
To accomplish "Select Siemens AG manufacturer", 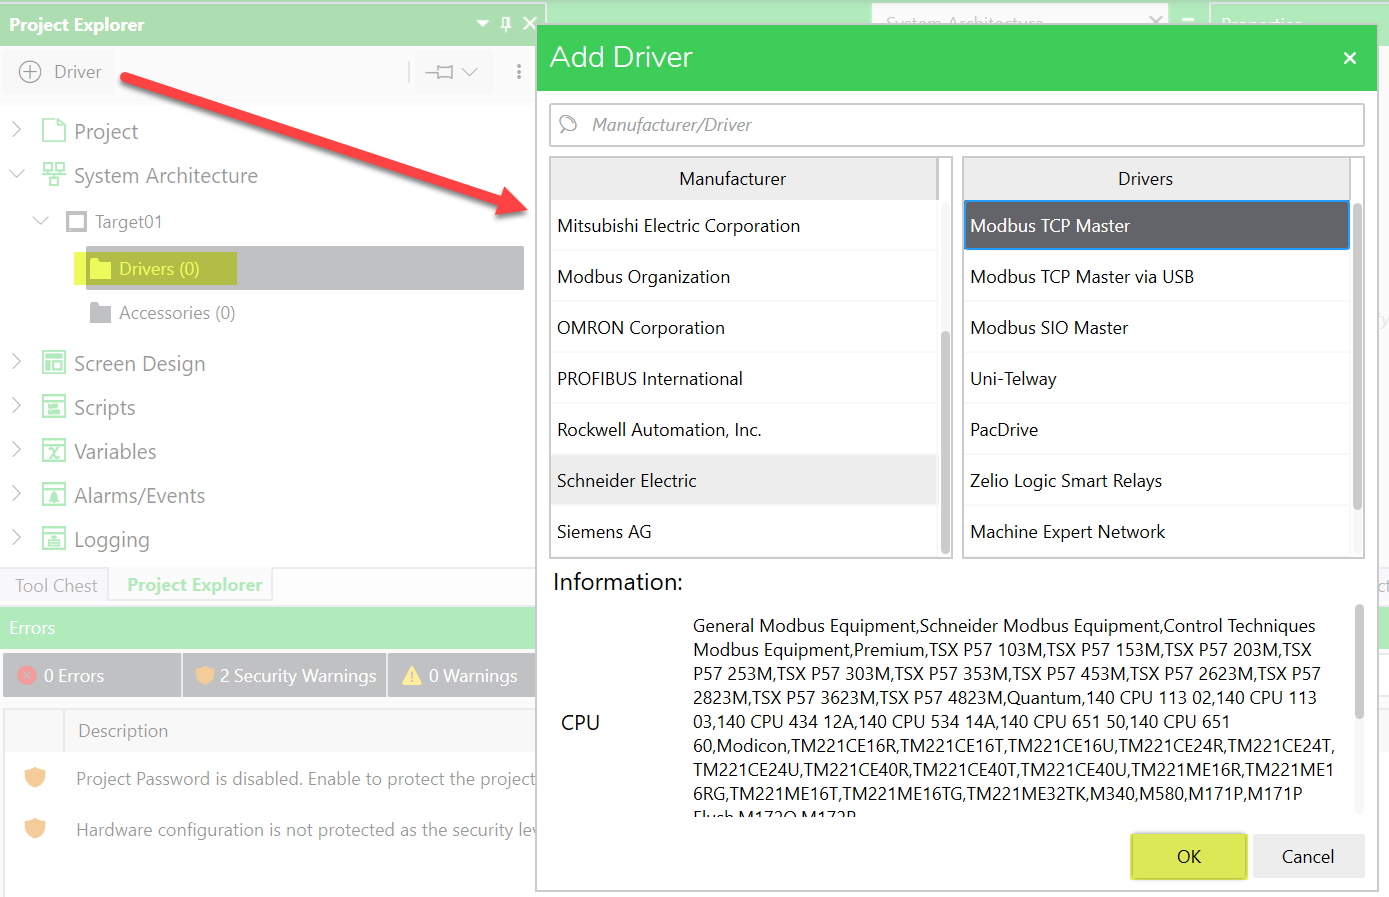I will (x=744, y=532).
